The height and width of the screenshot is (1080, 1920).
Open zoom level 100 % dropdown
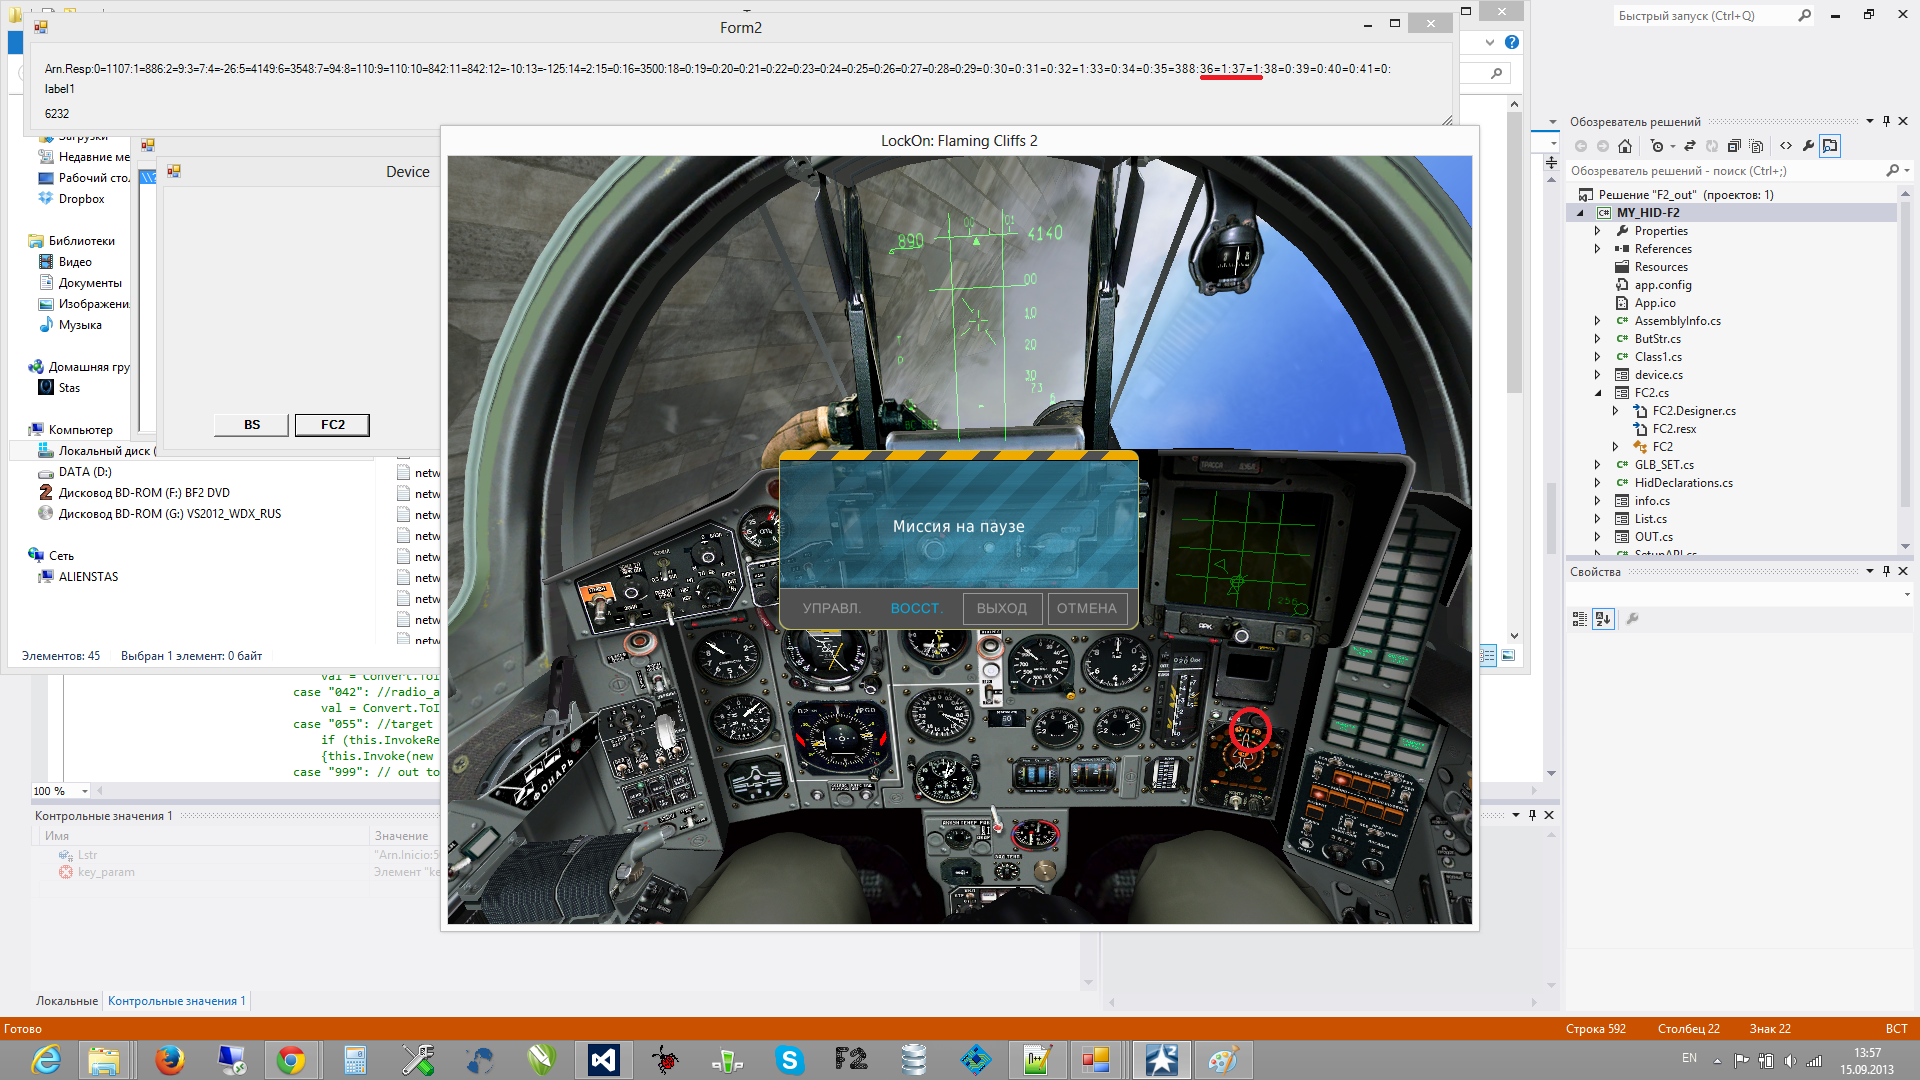(85, 791)
